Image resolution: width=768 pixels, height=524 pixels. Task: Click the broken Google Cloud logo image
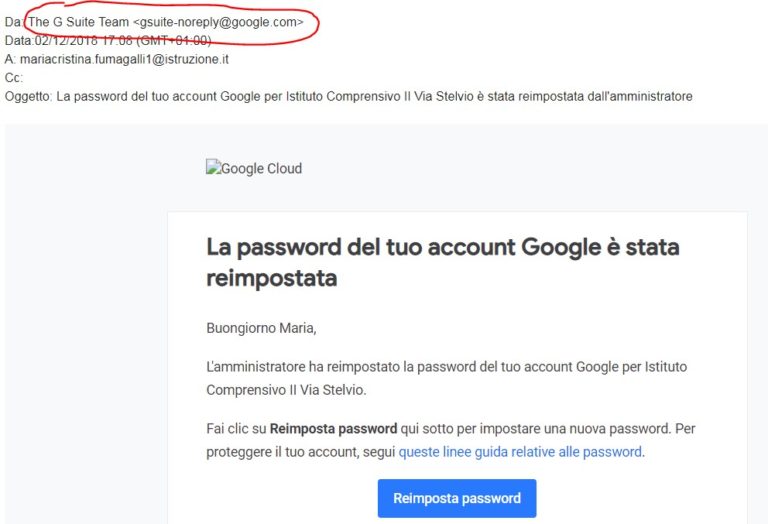pyautogui.click(x=254, y=168)
